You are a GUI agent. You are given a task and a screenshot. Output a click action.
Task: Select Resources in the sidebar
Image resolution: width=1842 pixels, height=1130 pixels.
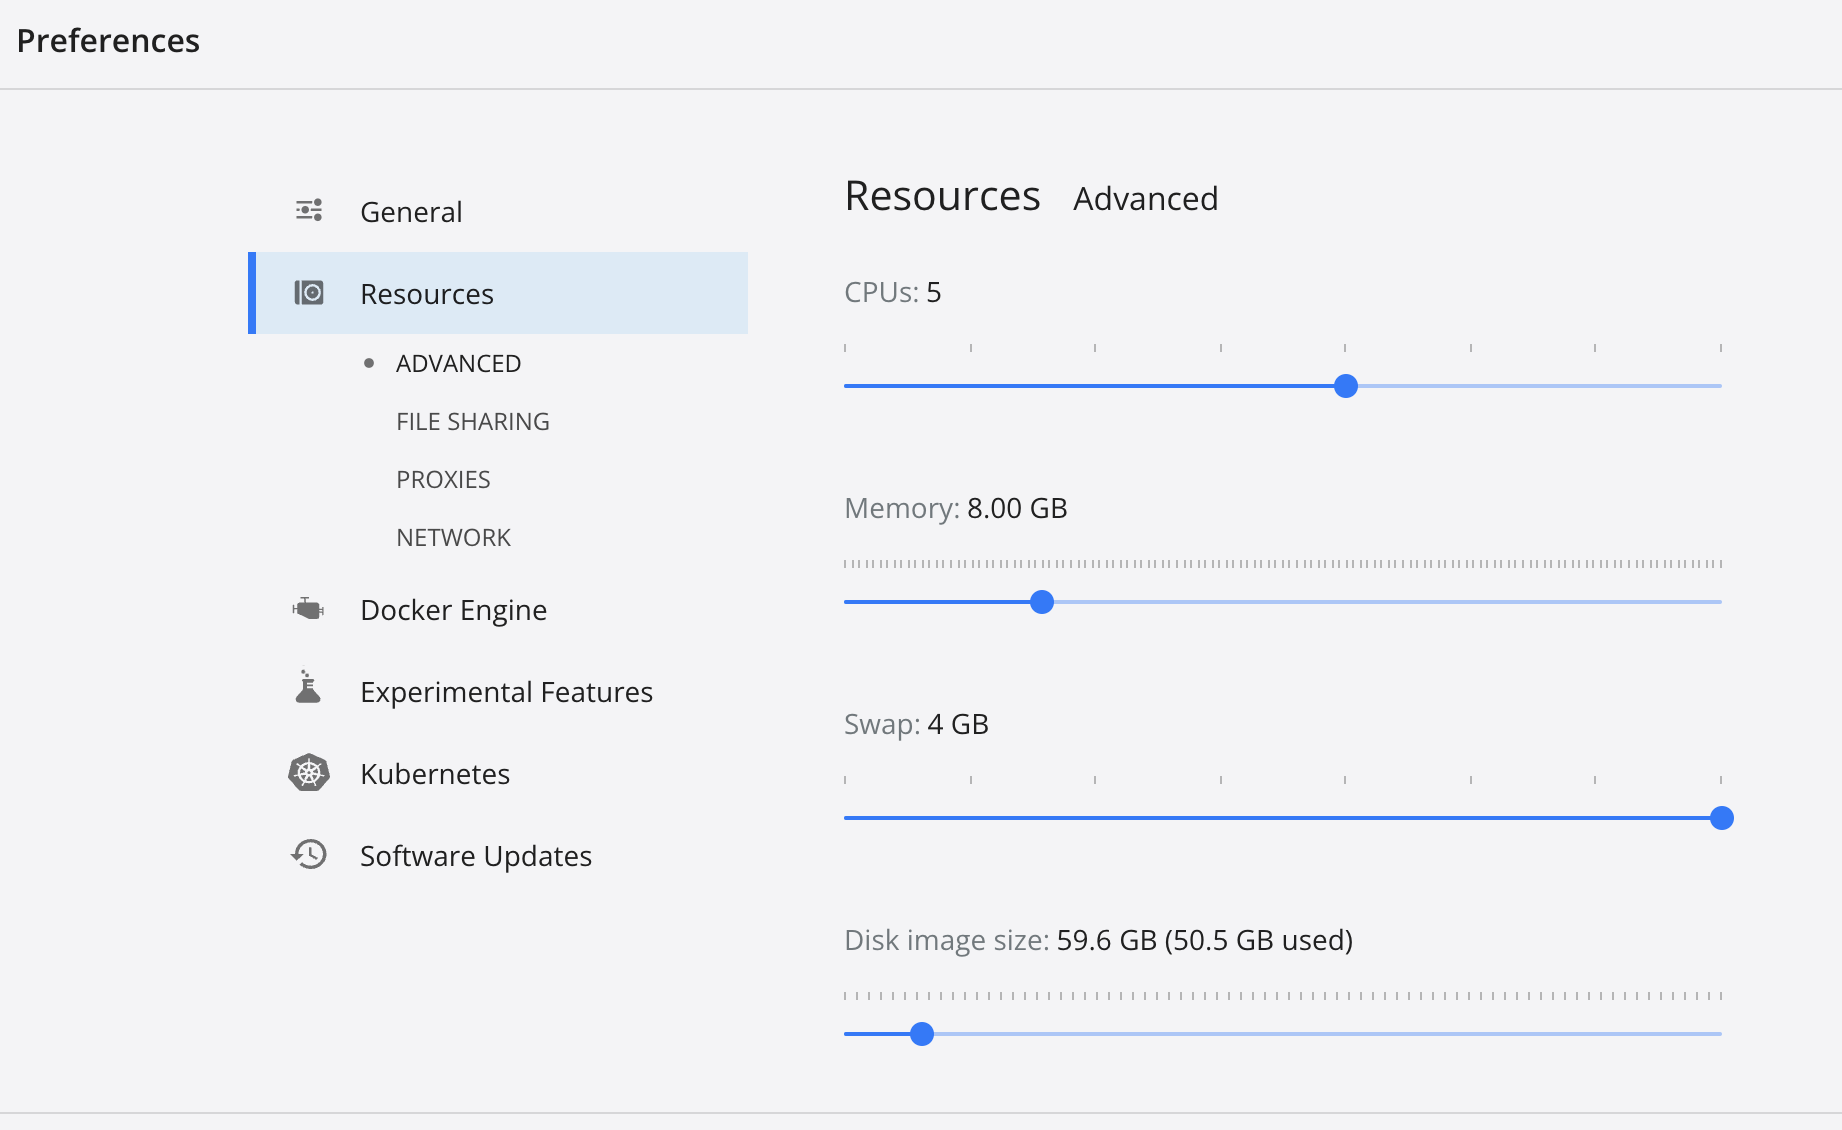pos(498,293)
